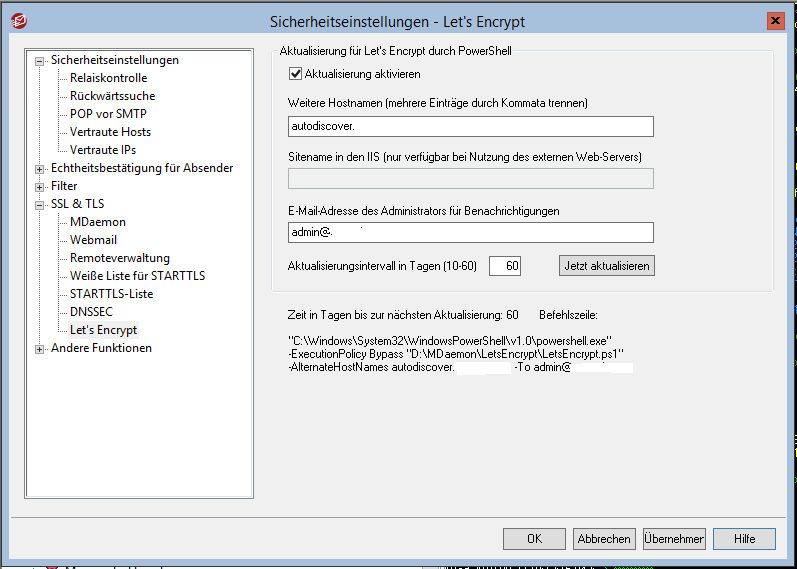Click the 'Jetzt aktualisieren' button

click(x=606, y=266)
